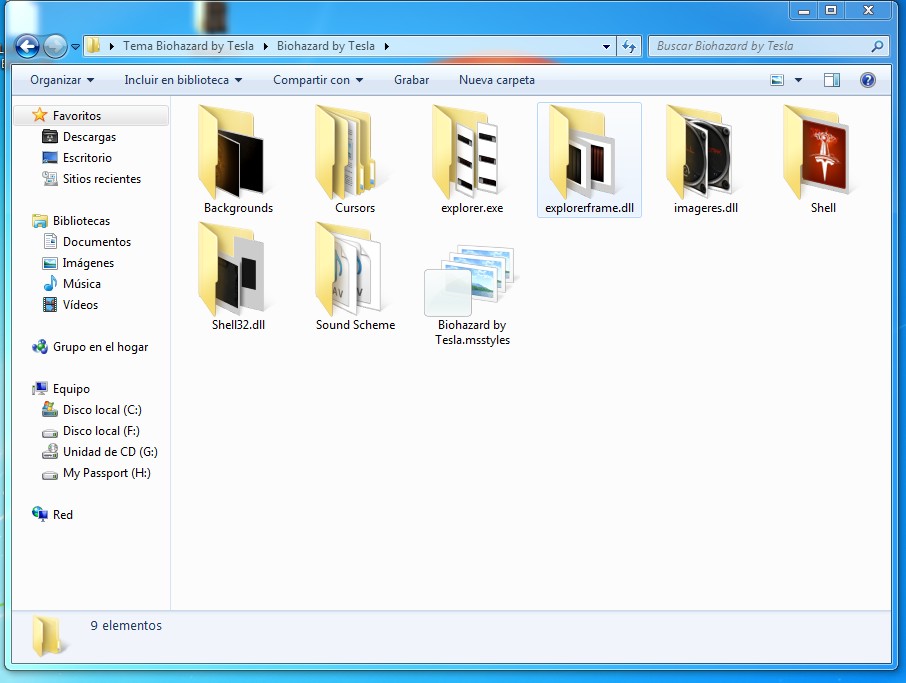Select the Shell32.dll folder
The height and width of the screenshot is (683, 906).
coord(237,270)
